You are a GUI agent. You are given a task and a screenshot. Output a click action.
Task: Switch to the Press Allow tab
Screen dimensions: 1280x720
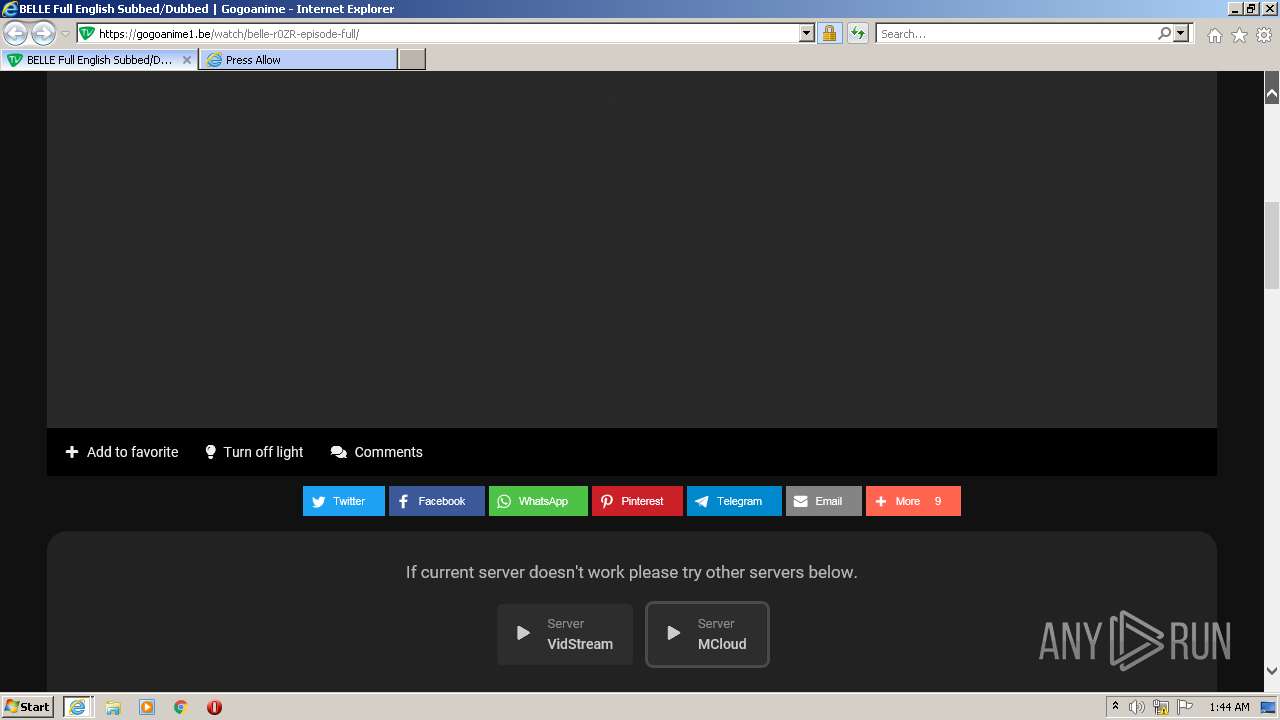[x=297, y=60]
